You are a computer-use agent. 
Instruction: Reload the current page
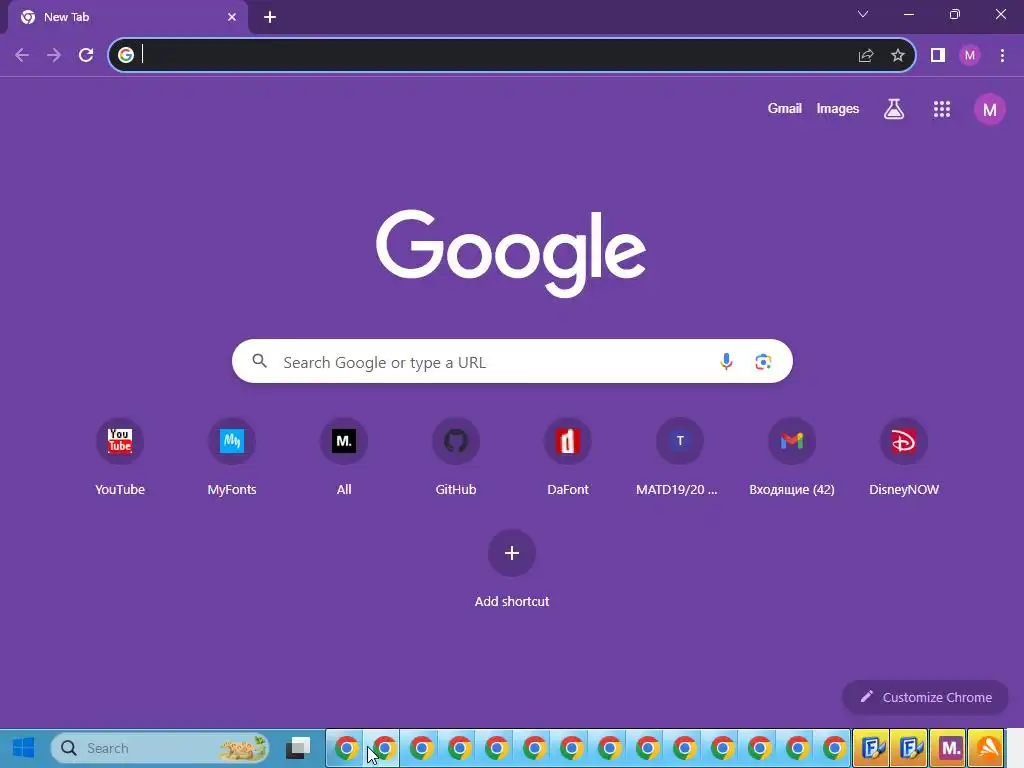[86, 56]
